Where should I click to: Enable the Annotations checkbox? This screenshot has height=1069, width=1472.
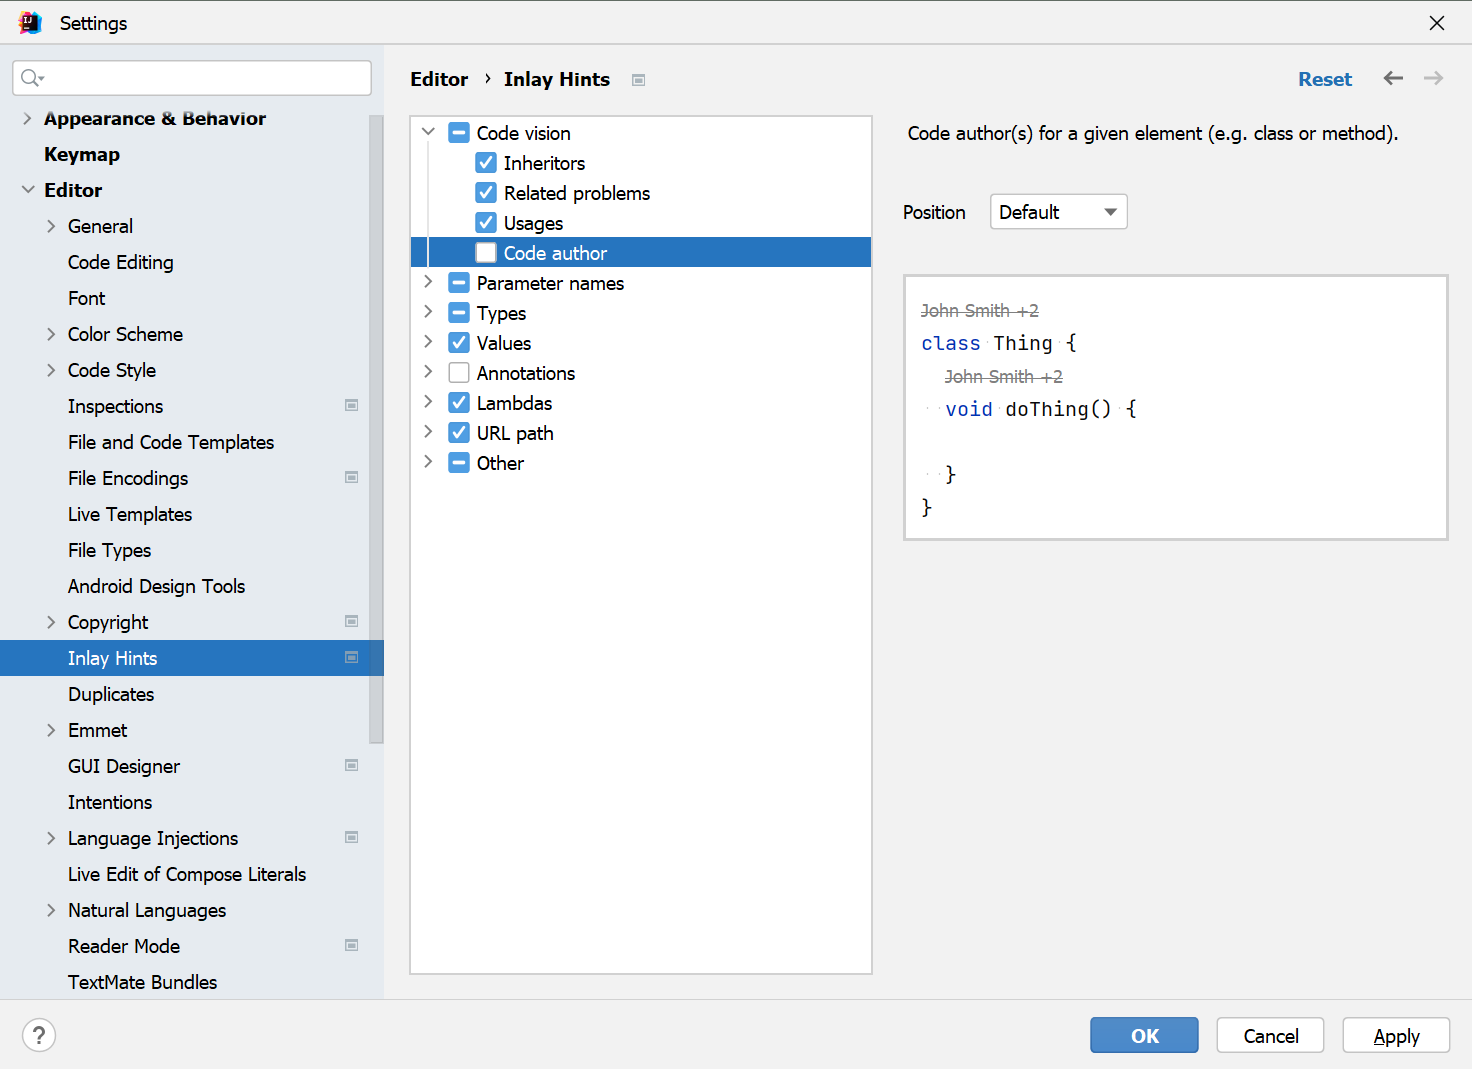pos(459,372)
